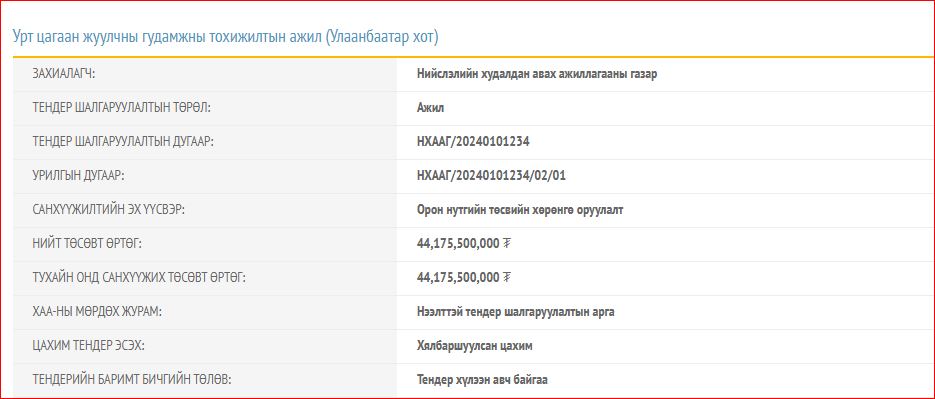The width and height of the screenshot is (935, 399).
Task: Click the tender title "Урт цагаан жуулчны гудамжны тохижилтын ажил"
Action: (168, 37)
